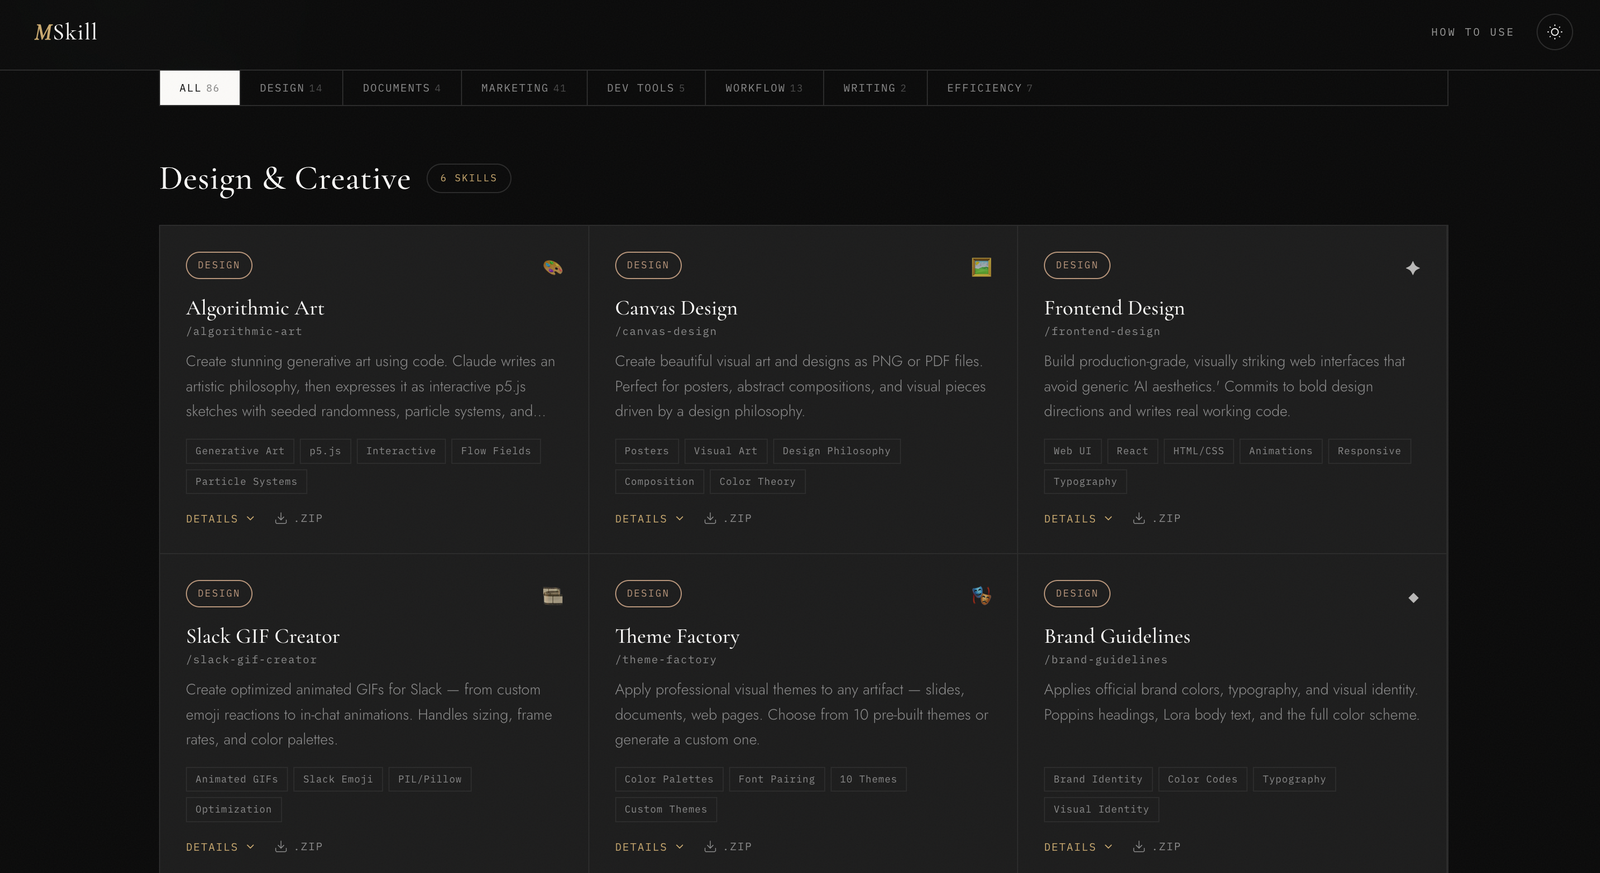
Task: Download Theme Factory .ZIP
Action: click(x=728, y=847)
